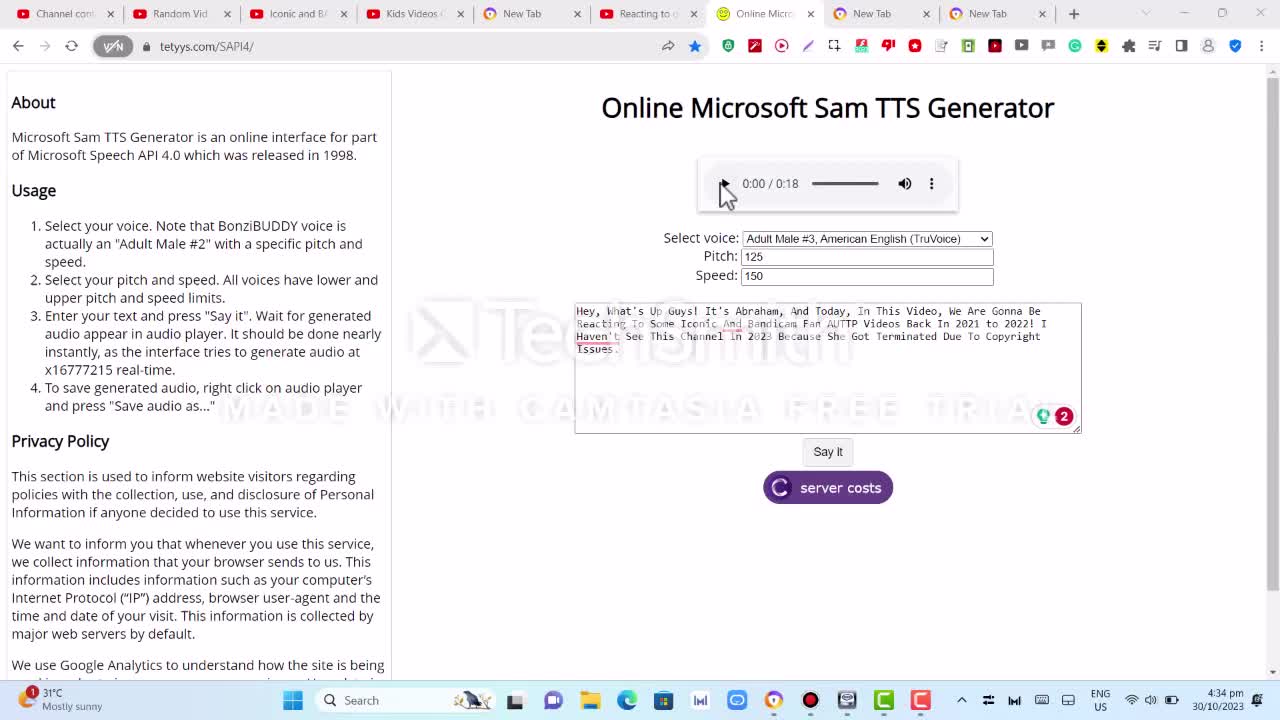The width and height of the screenshot is (1280, 720).
Task: Close the Online Microsoft Sam tab
Action: (810, 14)
